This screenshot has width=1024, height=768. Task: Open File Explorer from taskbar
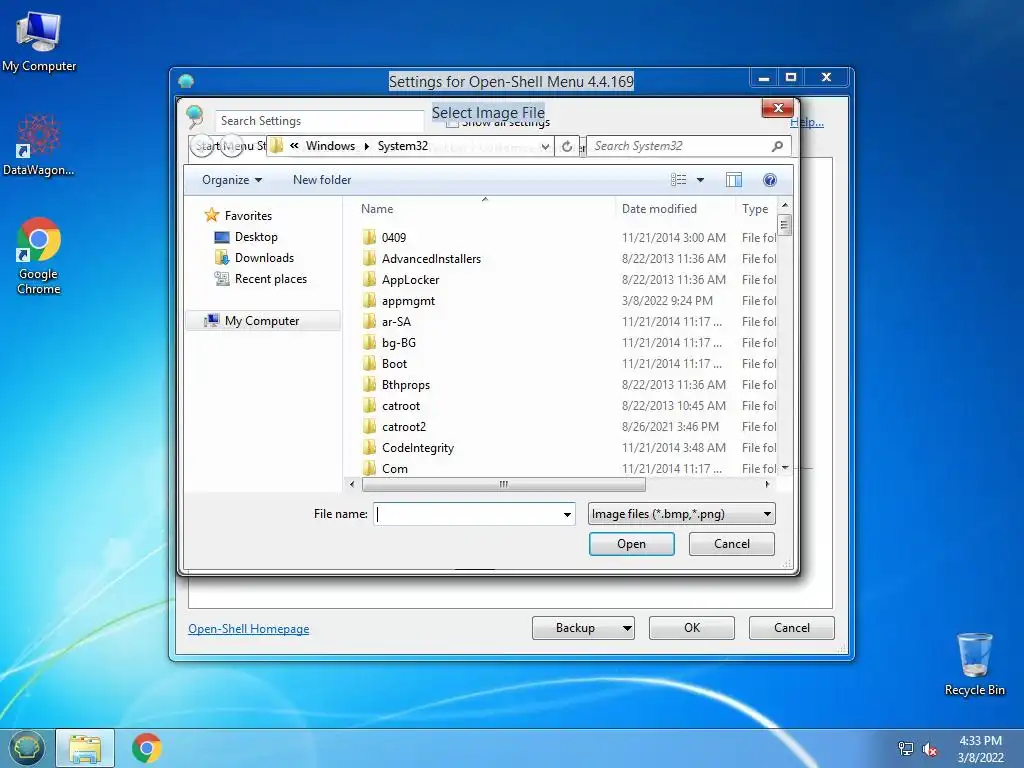coord(85,748)
